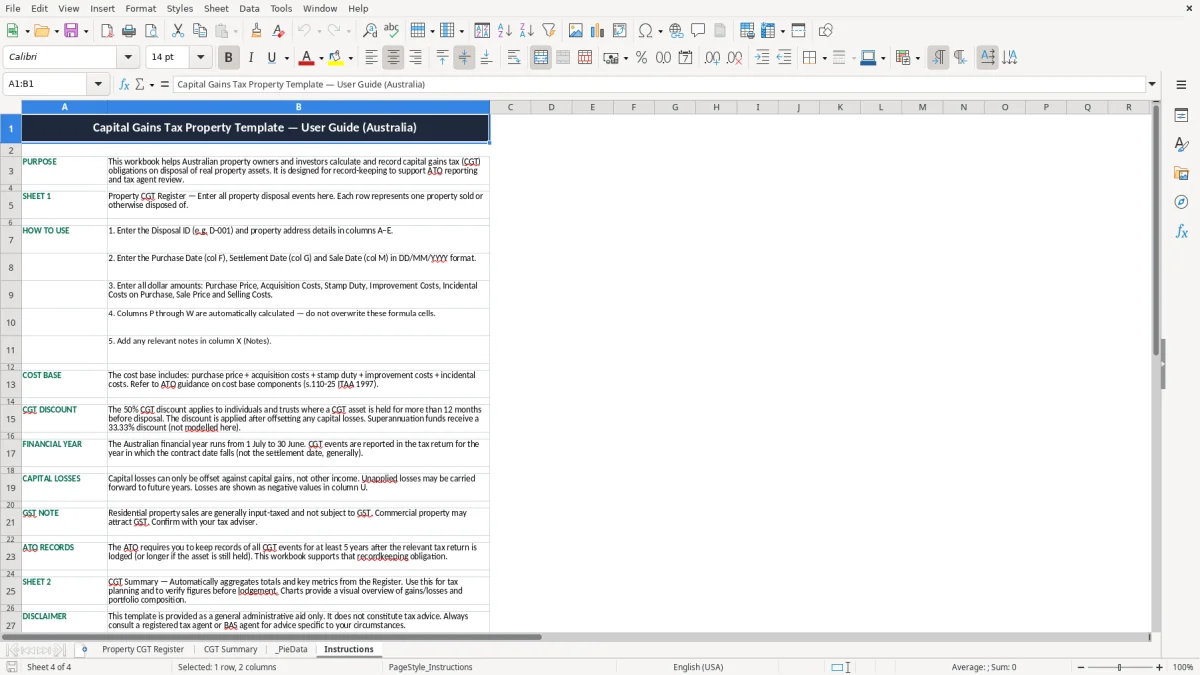Viewport: 1200px width, 675px height.
Task: Apply the red font color swatch
Action: click(307, 58)
